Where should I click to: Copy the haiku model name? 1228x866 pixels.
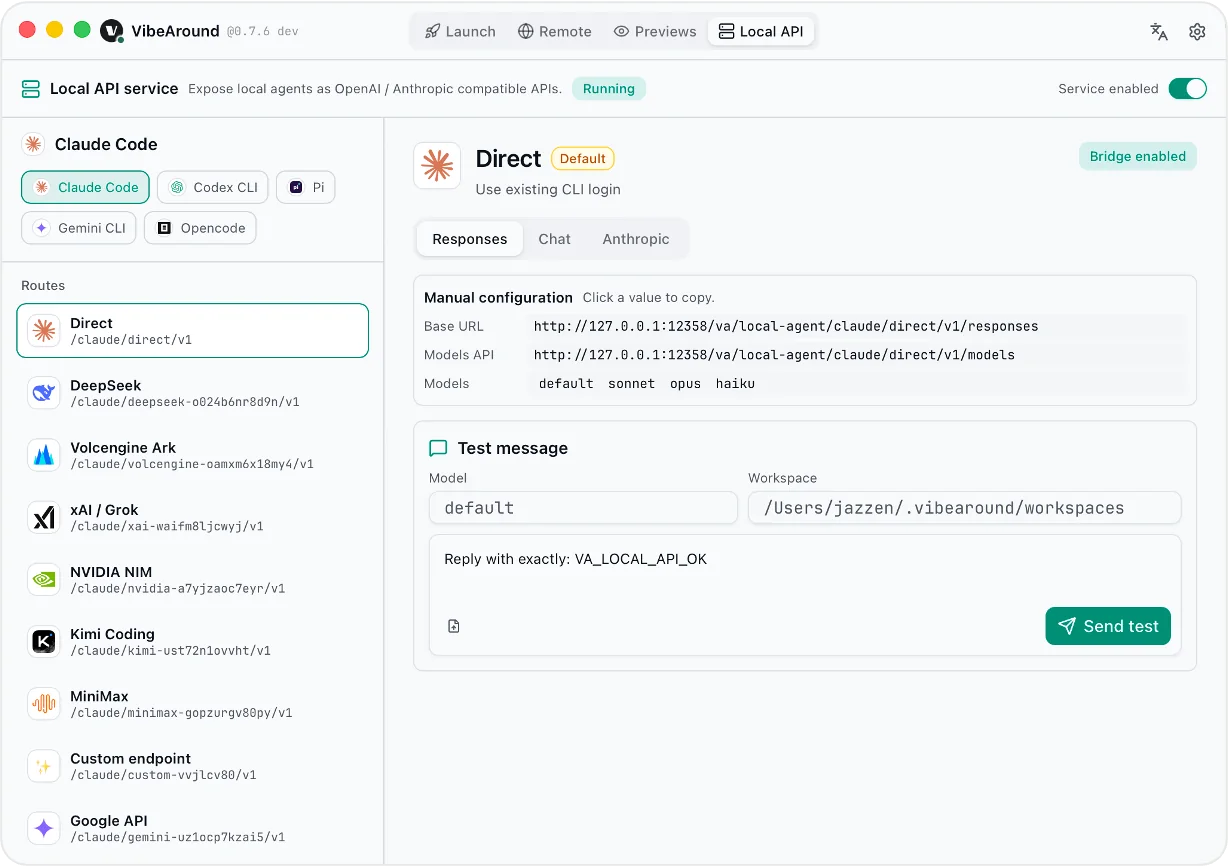(x=735, y=384)
